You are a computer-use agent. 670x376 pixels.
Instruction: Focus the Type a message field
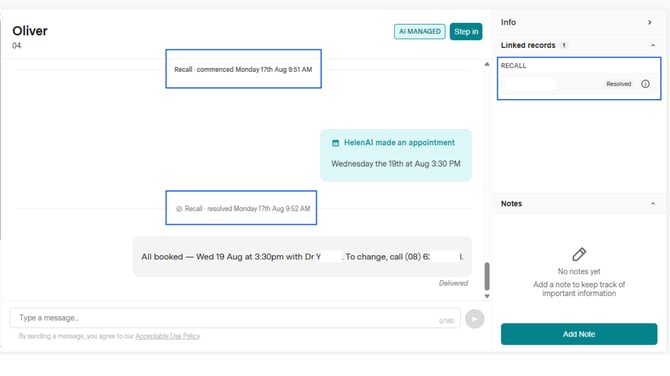(235, 318)
